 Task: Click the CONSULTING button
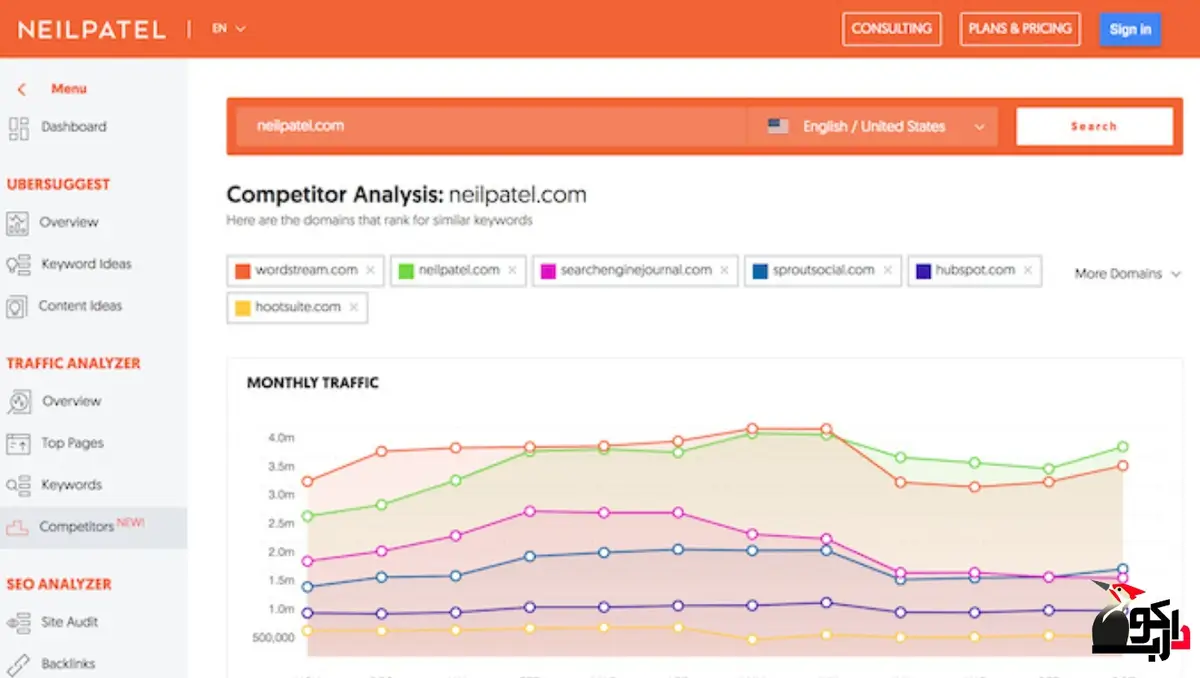(x=891, y=29)
